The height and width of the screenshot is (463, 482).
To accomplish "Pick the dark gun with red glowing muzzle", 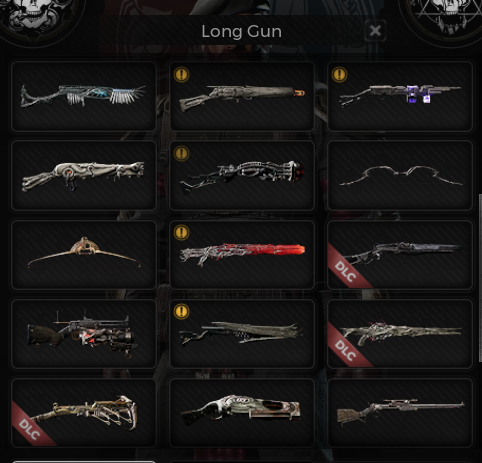I will [x=242, y=175].
